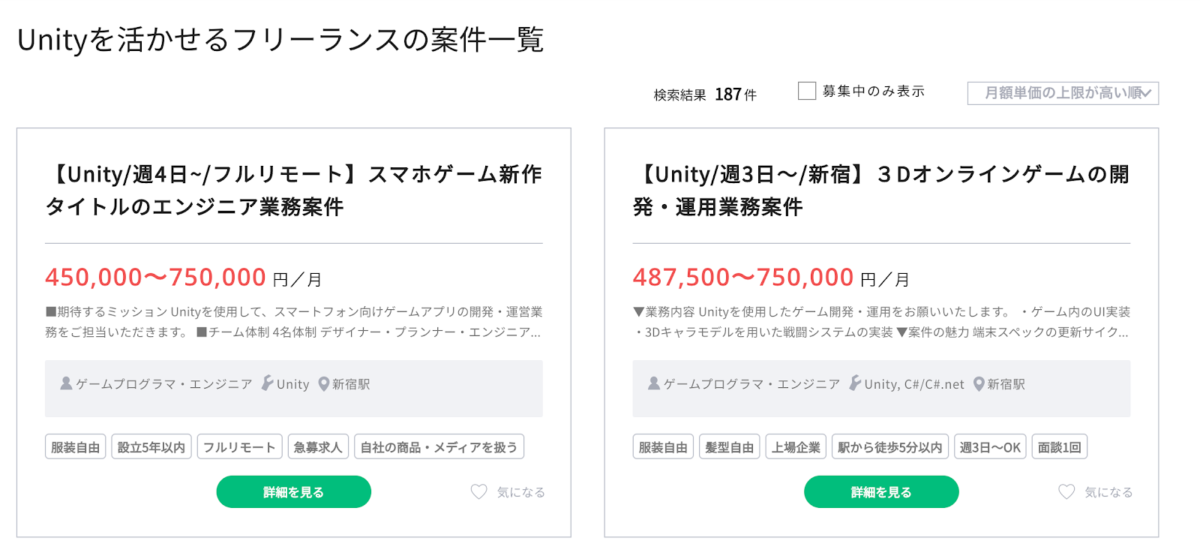
Task: Select the フルリモート tag
Action: pyautogui.click(x=239, y=447)
